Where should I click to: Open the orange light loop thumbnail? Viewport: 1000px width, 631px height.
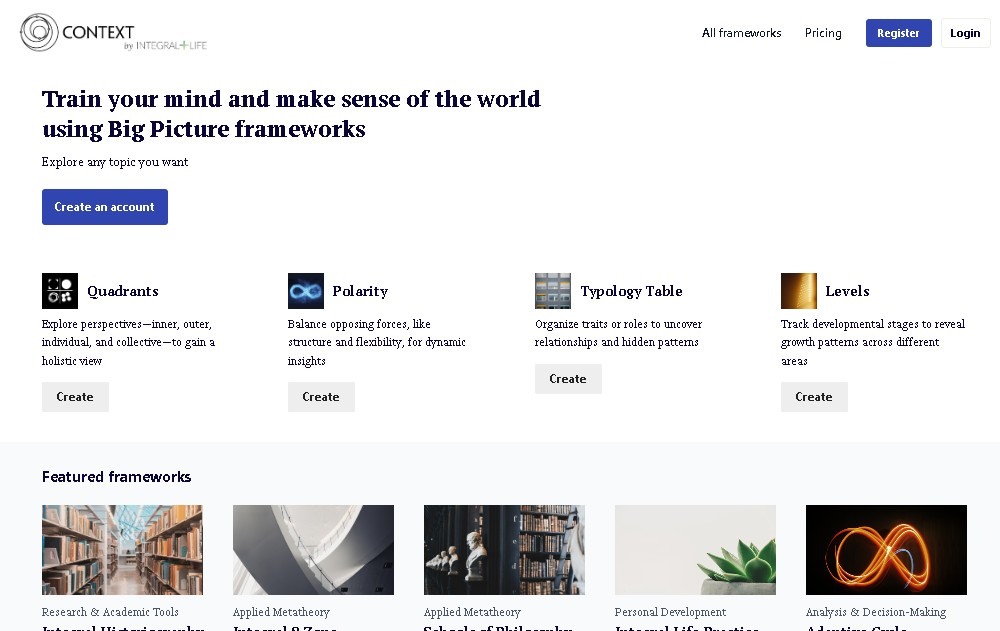pyautogui.click(x=886, y=550)
